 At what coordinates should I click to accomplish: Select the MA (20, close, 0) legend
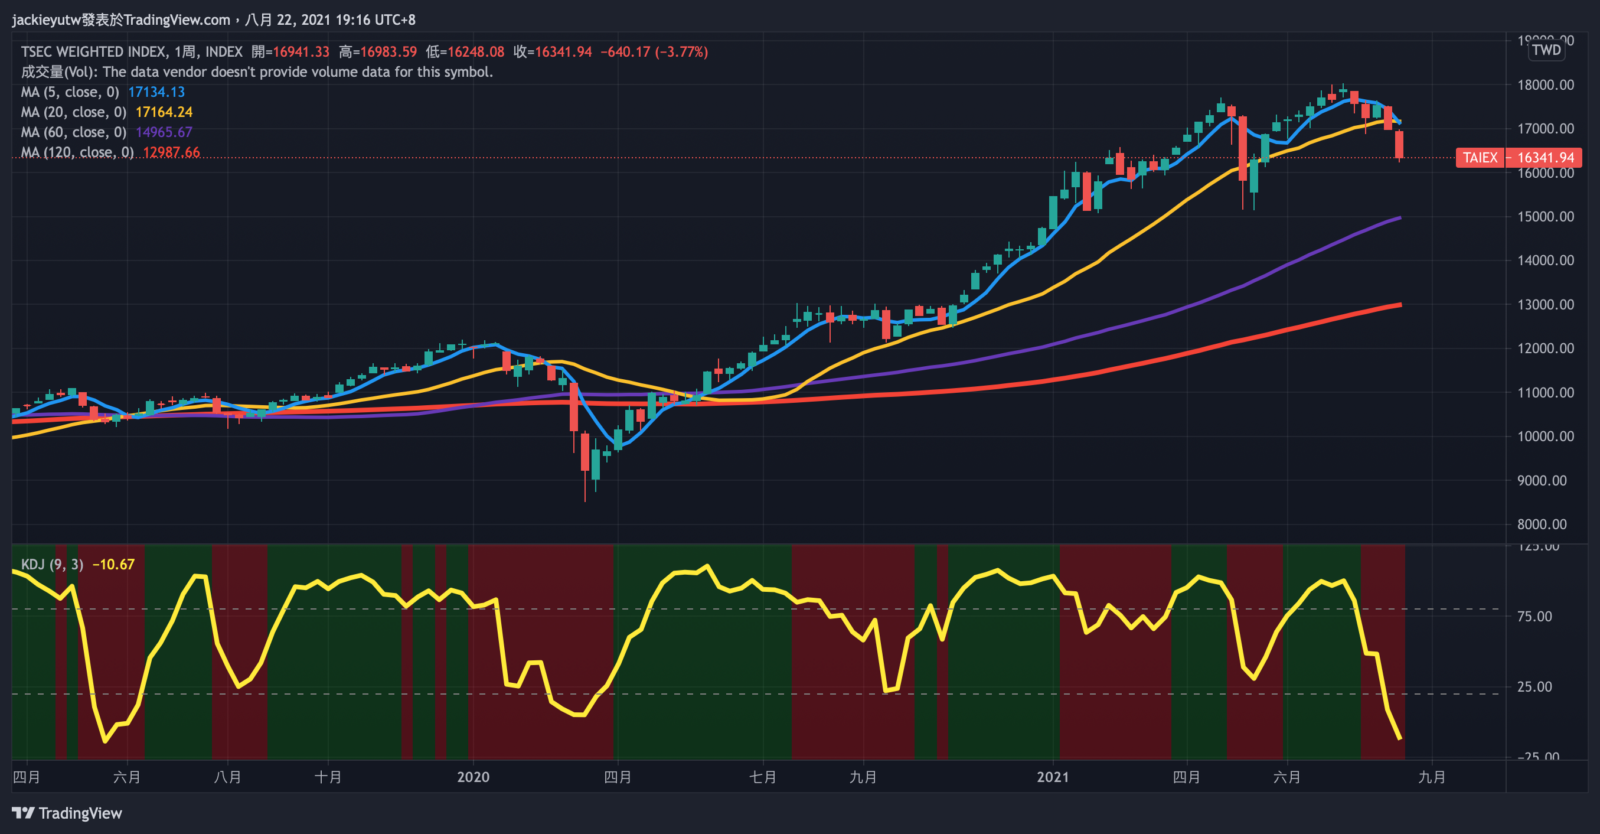pos(73,112)
